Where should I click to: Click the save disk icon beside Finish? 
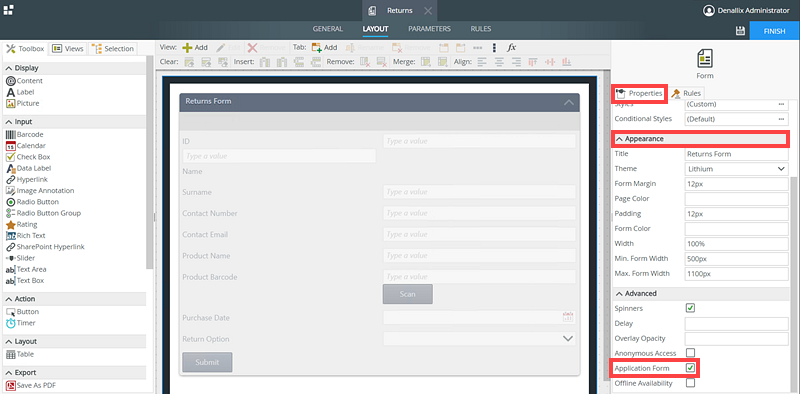pos(740,31)
